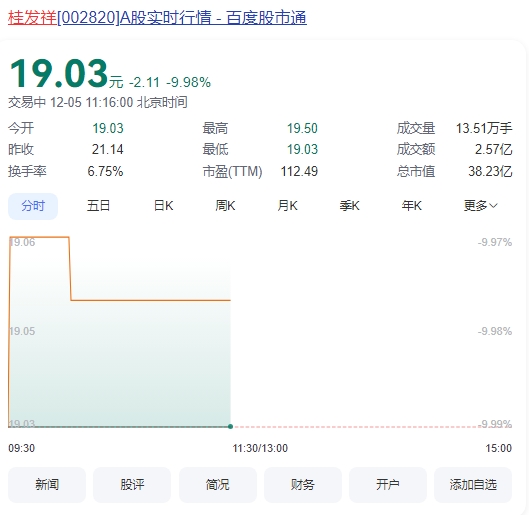Click the 11:30/13:00 time axis label

point(260,448)
